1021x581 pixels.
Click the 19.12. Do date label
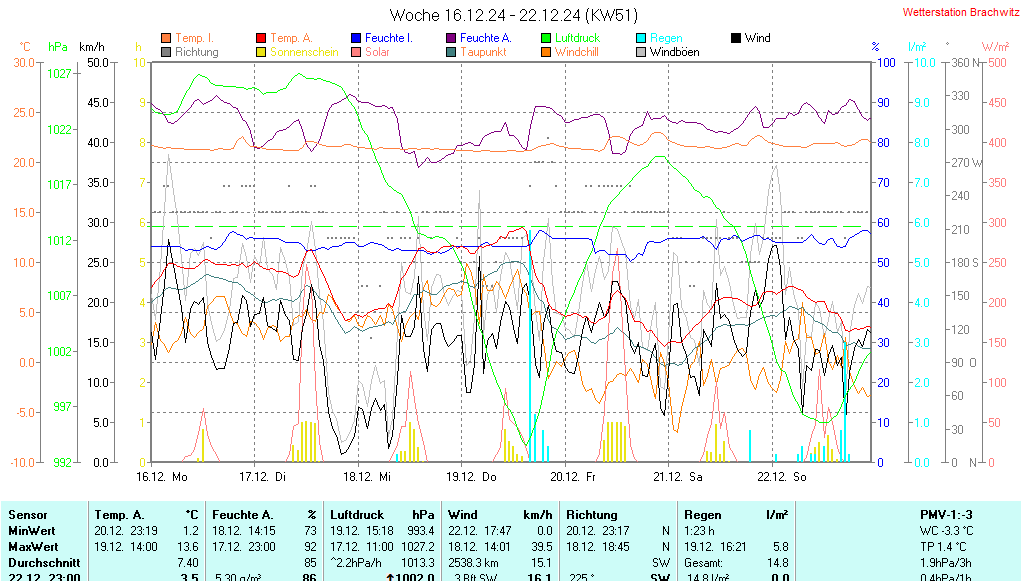click(x=471, y=477)
